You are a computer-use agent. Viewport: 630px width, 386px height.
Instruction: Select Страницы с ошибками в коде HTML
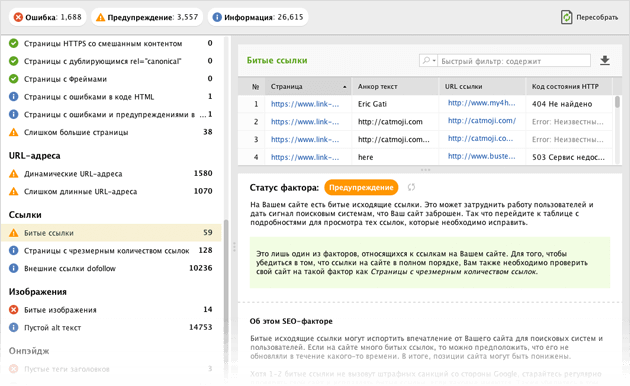pos(111,96)
